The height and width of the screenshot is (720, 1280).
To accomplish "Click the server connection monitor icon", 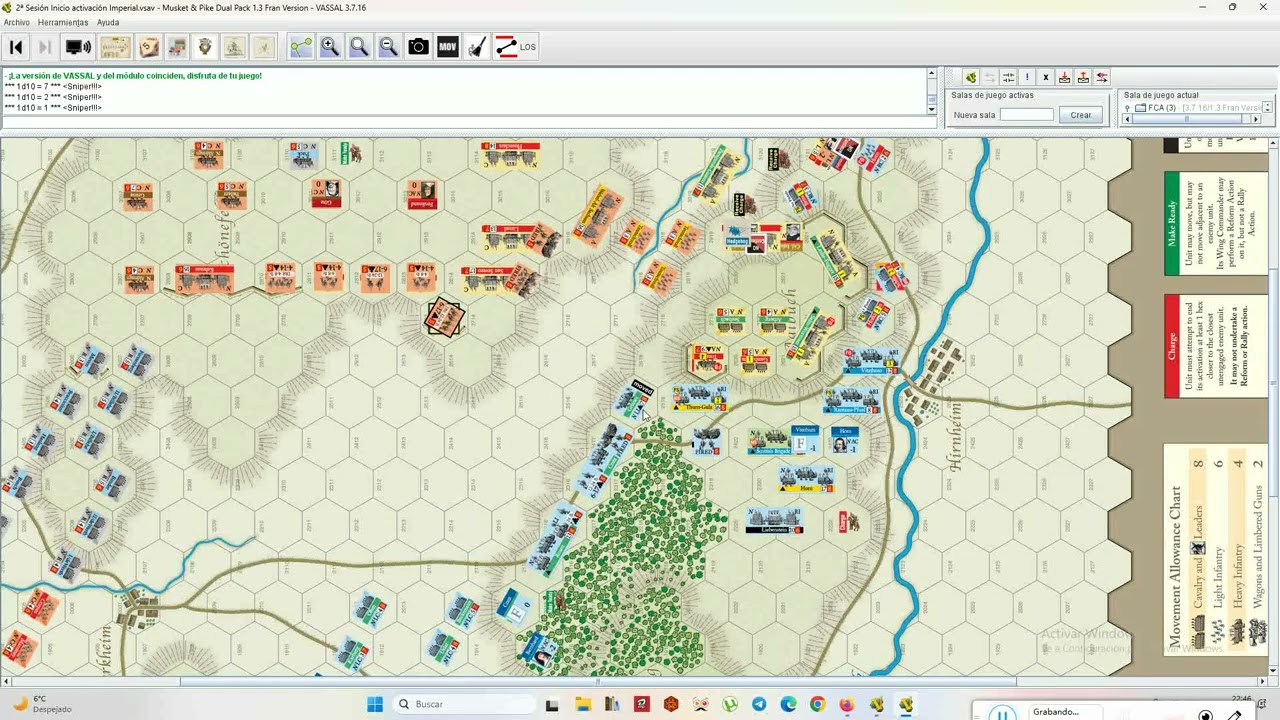I will pyautogui.click(x=78, y=46).
